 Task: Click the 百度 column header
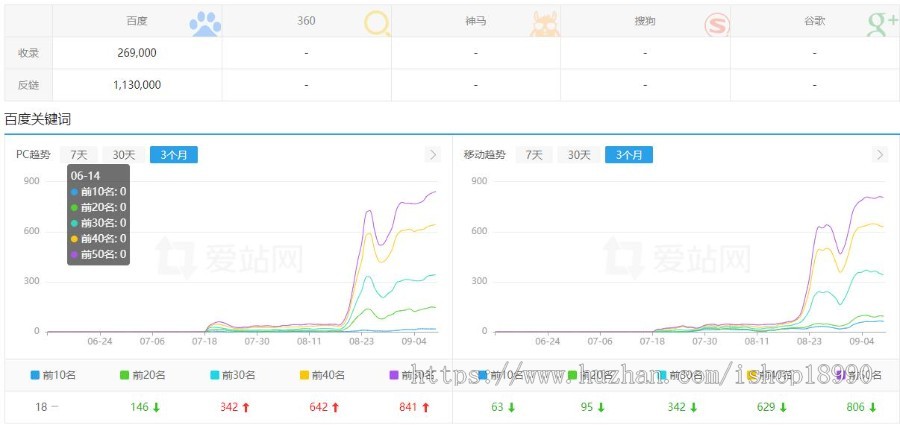pos(137,21)
